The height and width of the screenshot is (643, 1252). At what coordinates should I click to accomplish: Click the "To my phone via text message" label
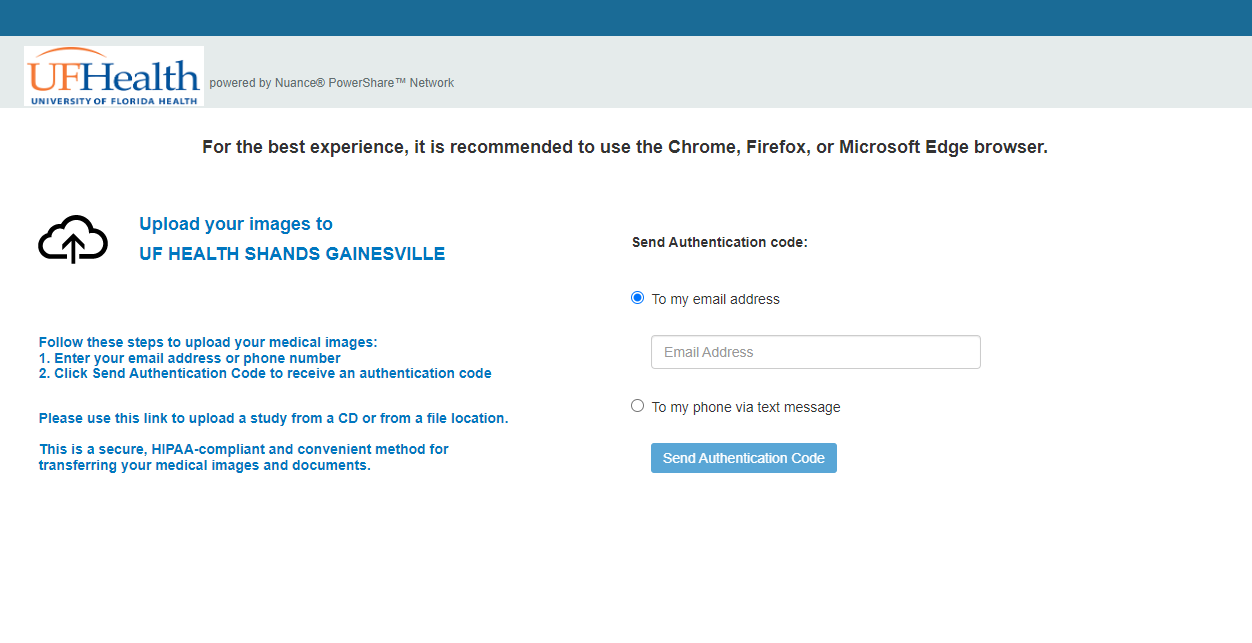click(x=746, y=407)
